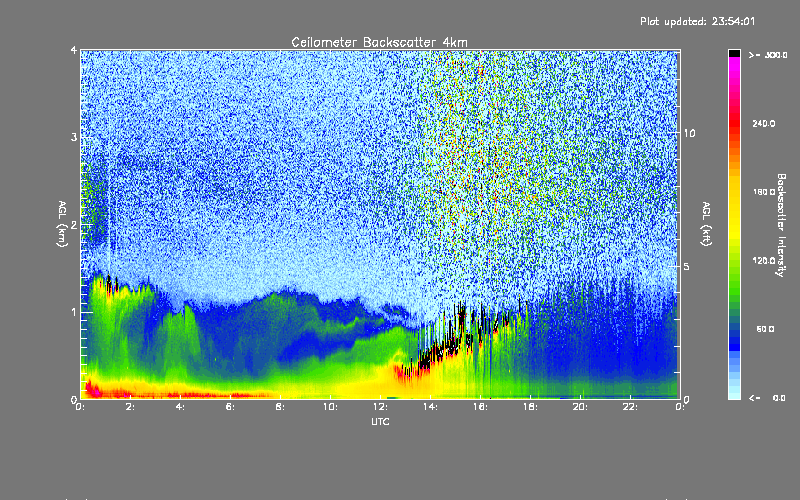The width and height of the screenshot is (800, 500).
Task: Select the "Ceilometer Backscatter 4km" plot title
Action: click(x=379, y=42)
